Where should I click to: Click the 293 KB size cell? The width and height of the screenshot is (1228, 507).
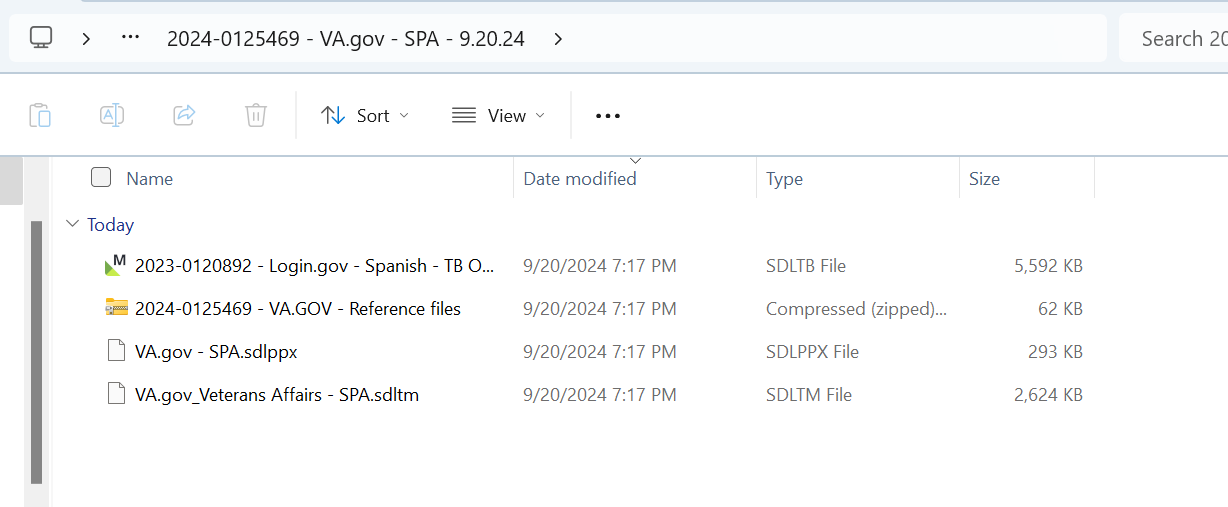(x=1055, y=352)
